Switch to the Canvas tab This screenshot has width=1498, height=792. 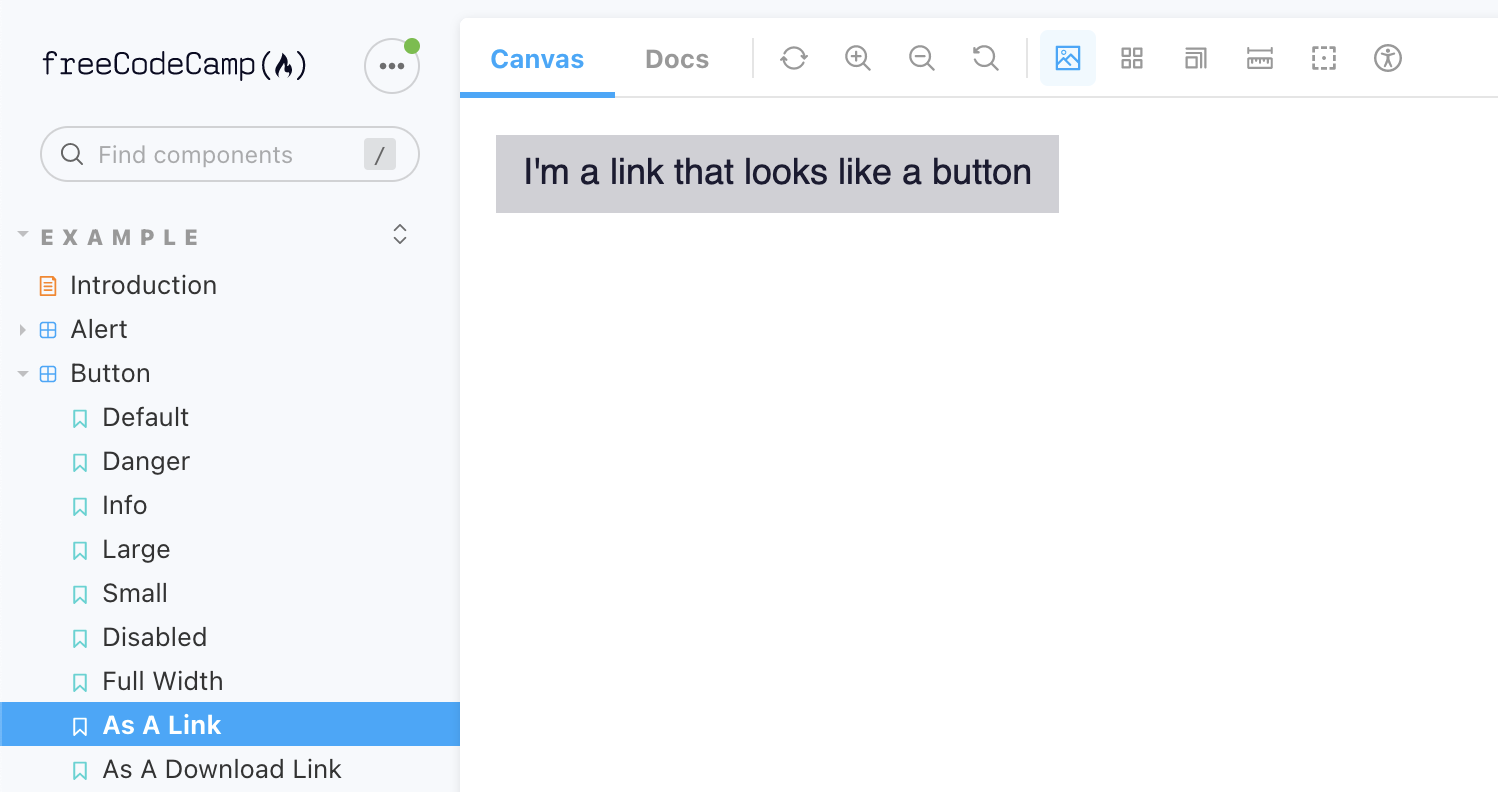coord(537,59)
